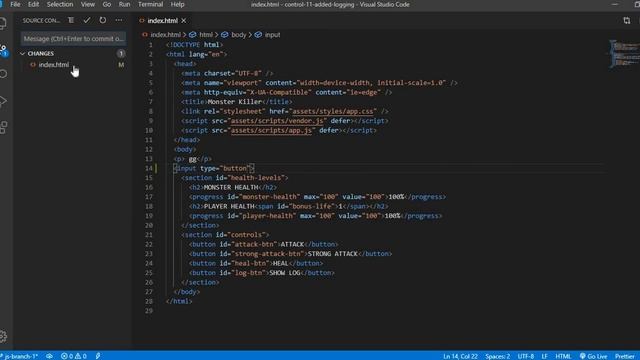Click the M modified status of index.html
640x360 pixels.
coord(121,64)
